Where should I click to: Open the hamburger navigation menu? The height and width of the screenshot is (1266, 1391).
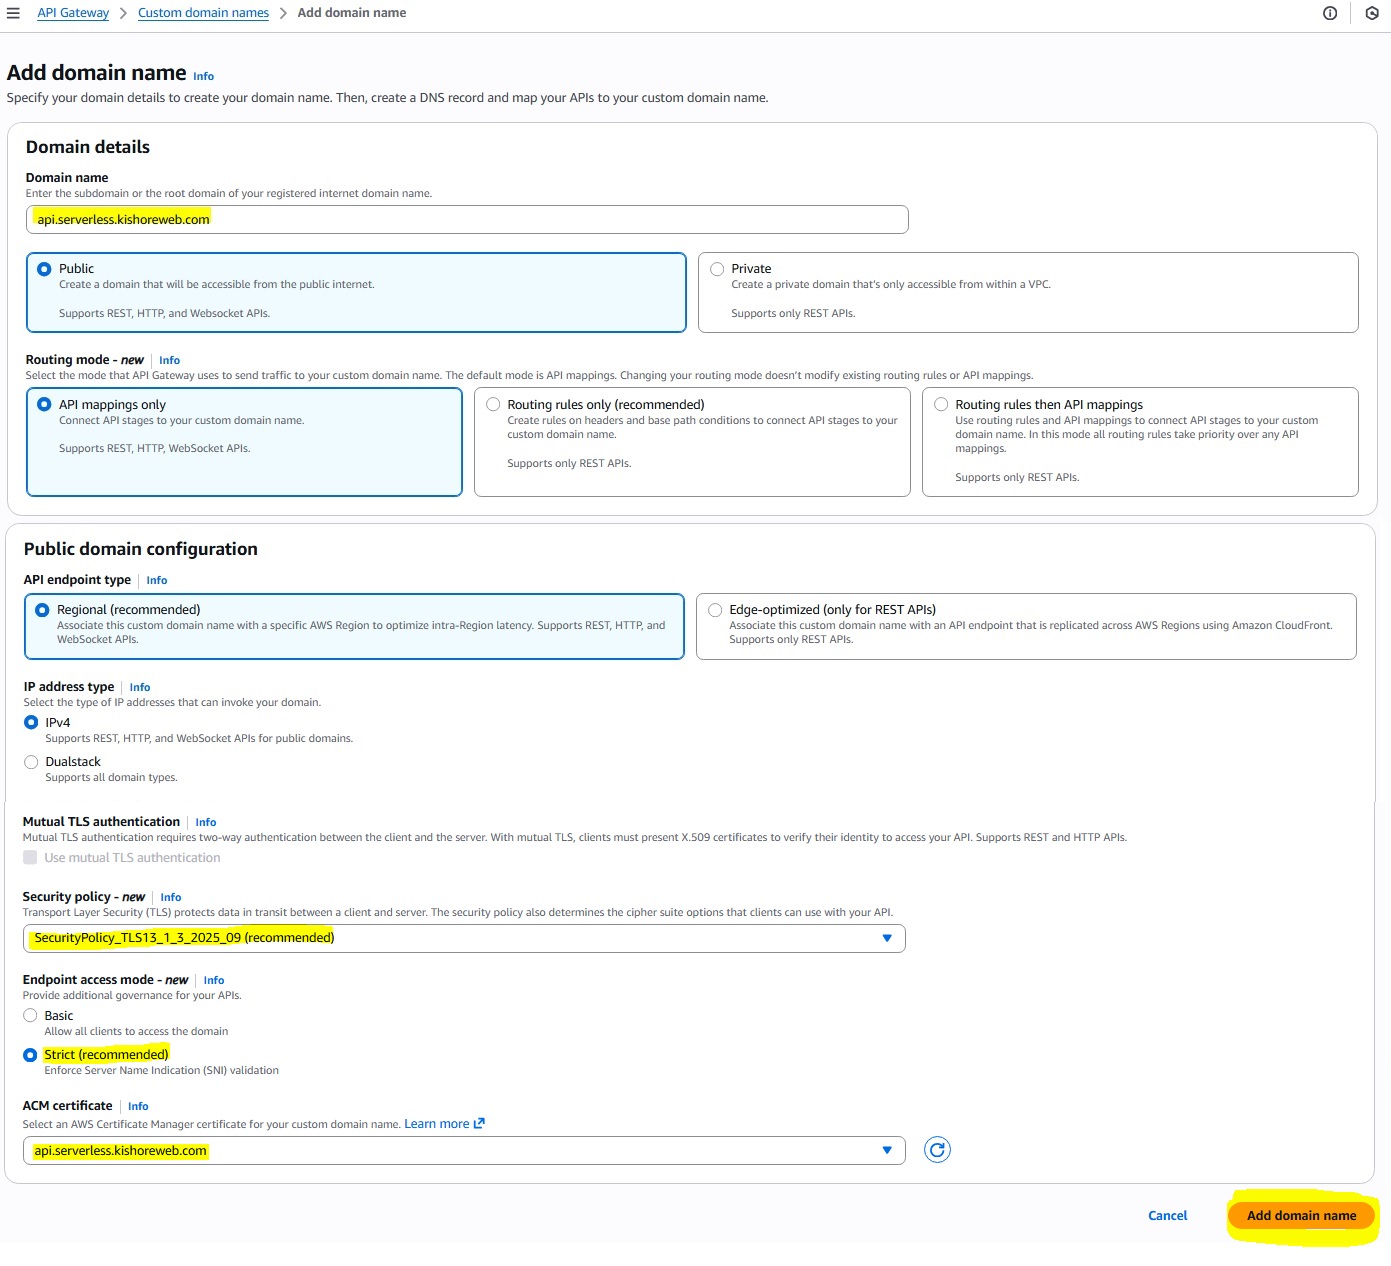click(x=13, y=13)
